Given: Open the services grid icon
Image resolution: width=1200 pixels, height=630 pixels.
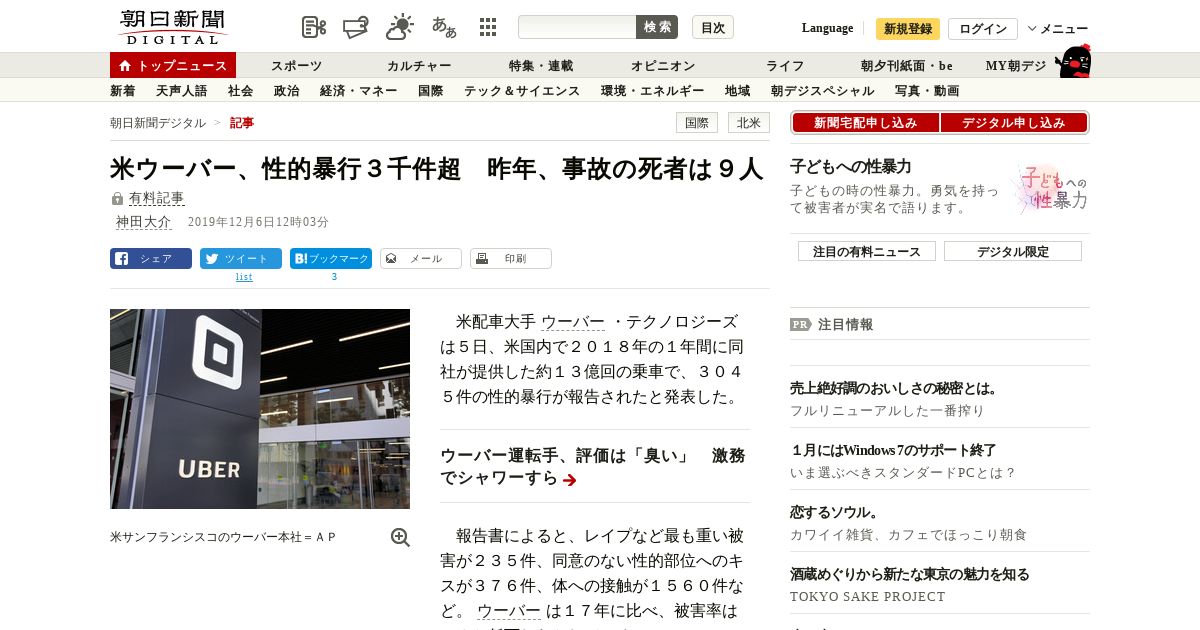Looking at the screenshot, I should point(488,27).
